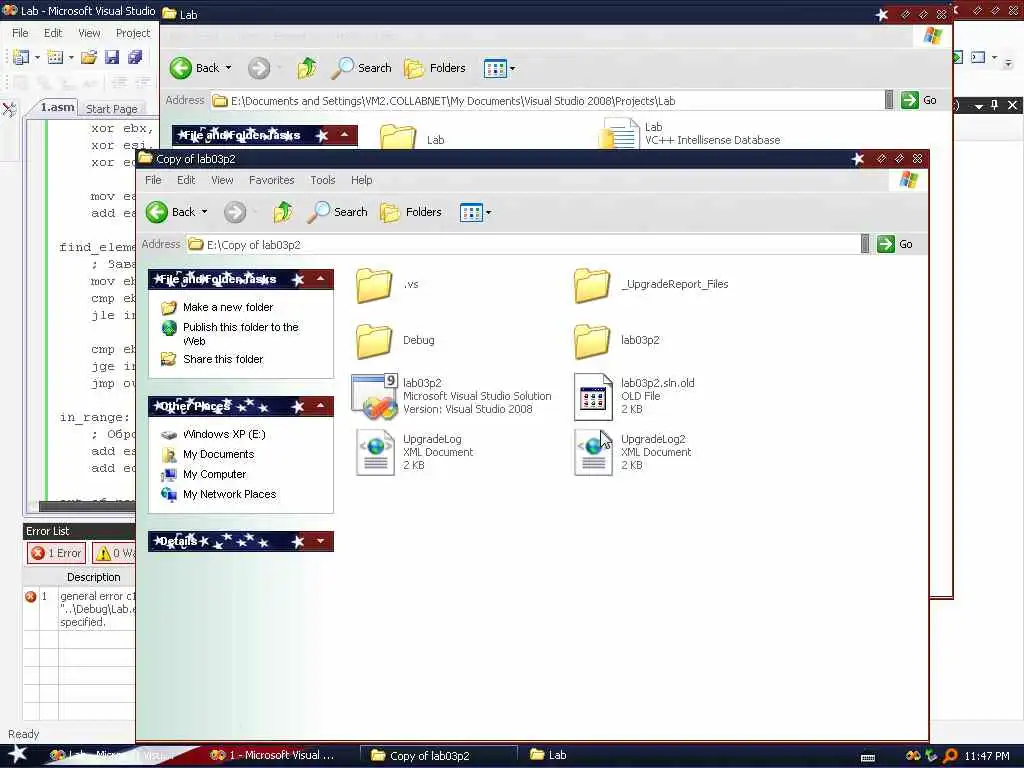Go up one folder in Lab window
The height and width of the screenshot is (768, 1024).
click(307, 68)
